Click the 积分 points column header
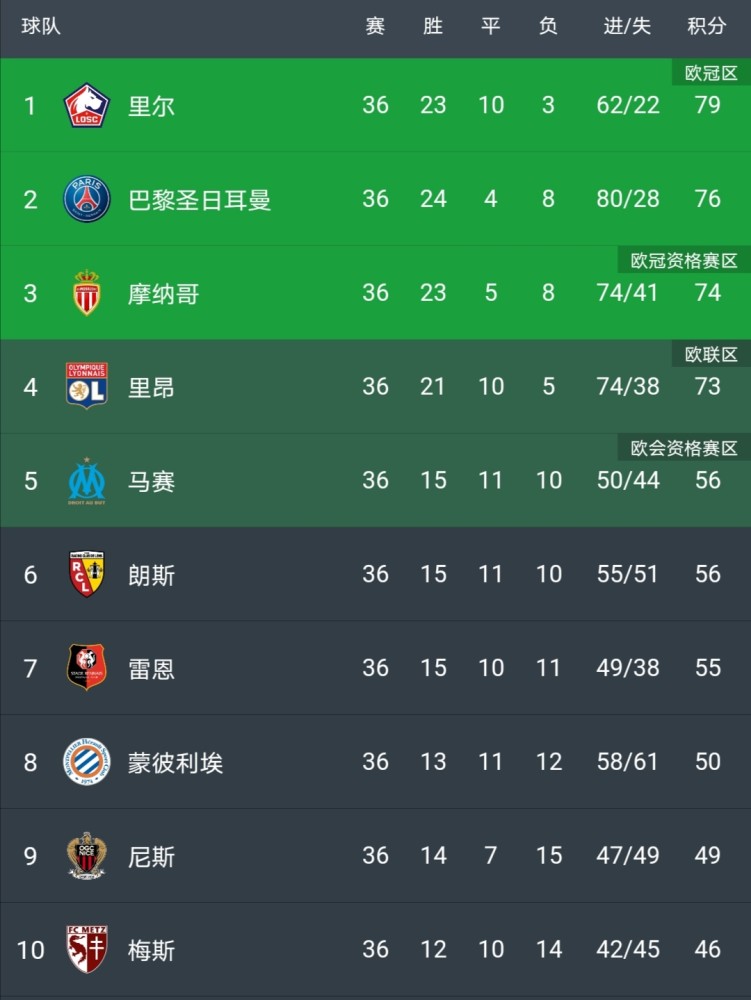751x1000 pixels. tap(707, 26)
